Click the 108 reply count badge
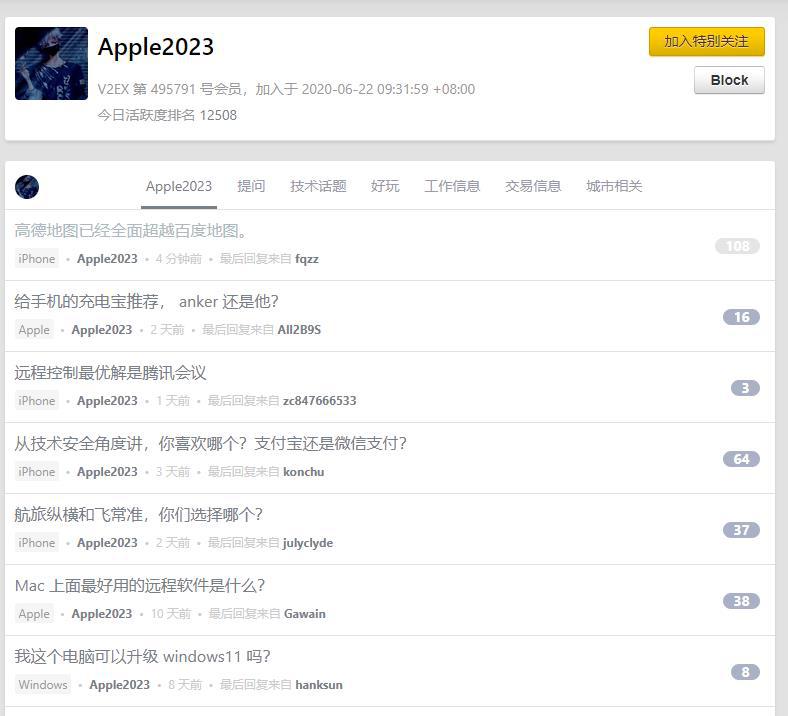The height and width of the screenshot is (716, 788). click(737, 246)
